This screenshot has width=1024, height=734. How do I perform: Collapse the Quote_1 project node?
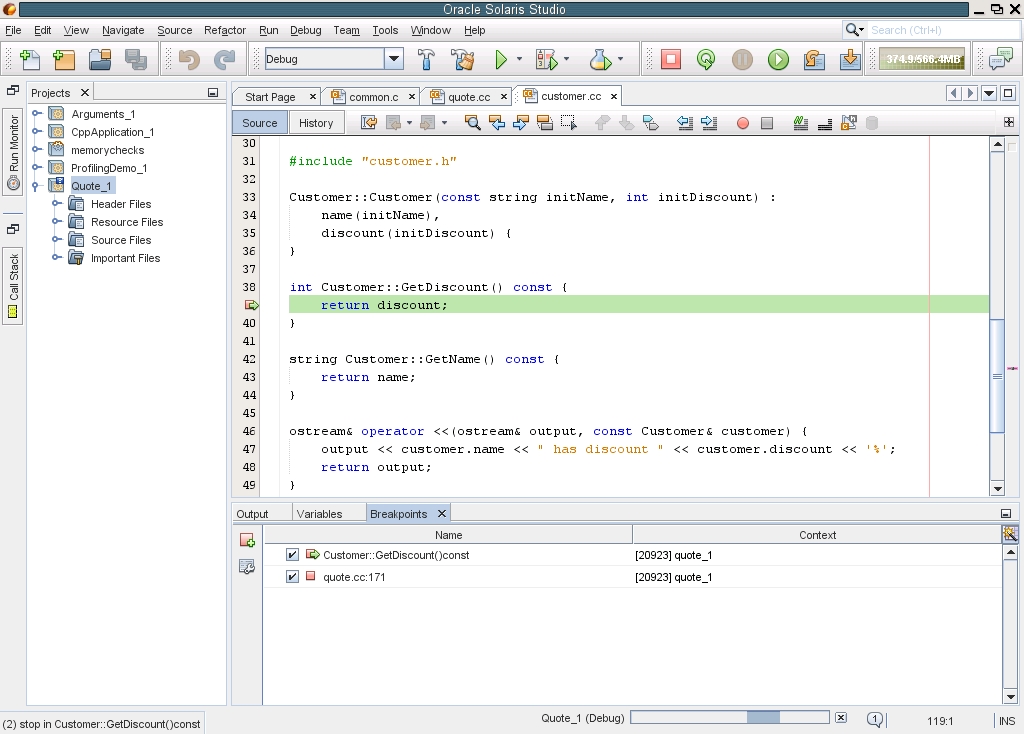[36, 186]
